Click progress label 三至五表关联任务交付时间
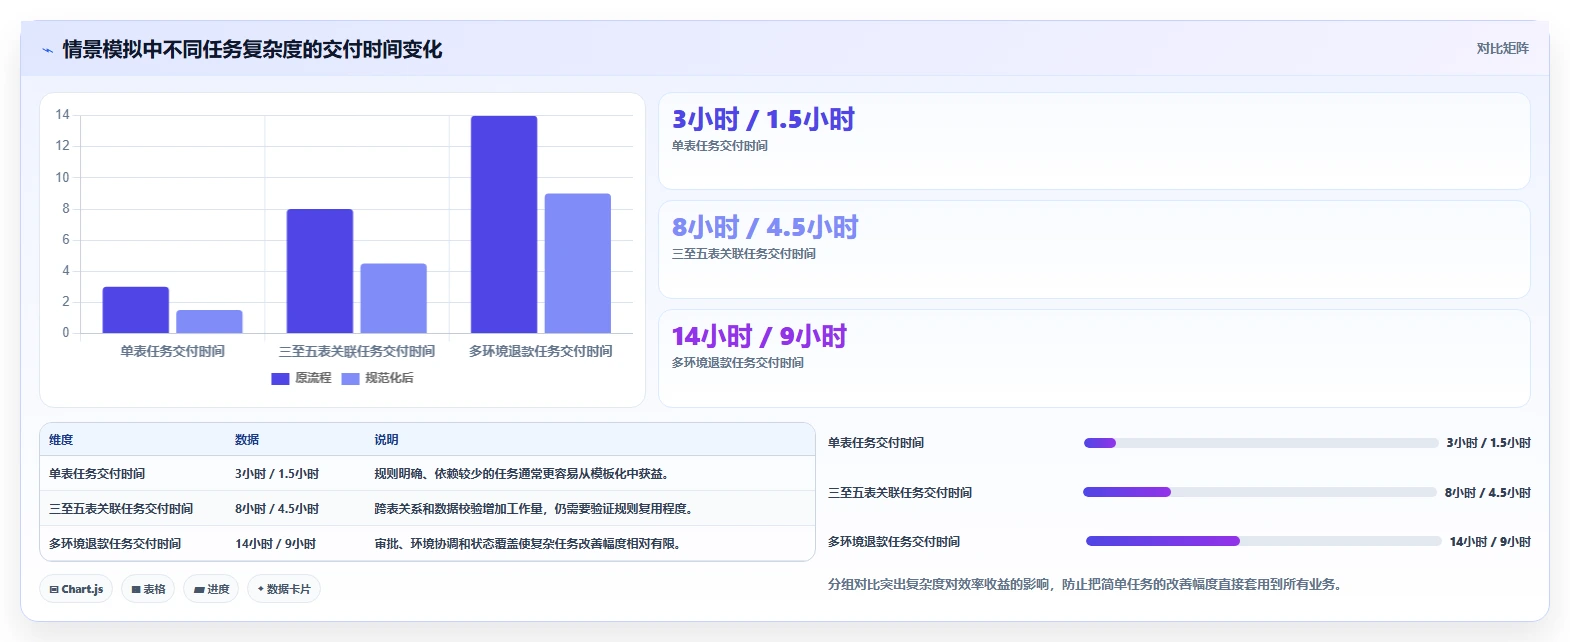The width and height of the screenshot is (1570, 642). [900, 493]
